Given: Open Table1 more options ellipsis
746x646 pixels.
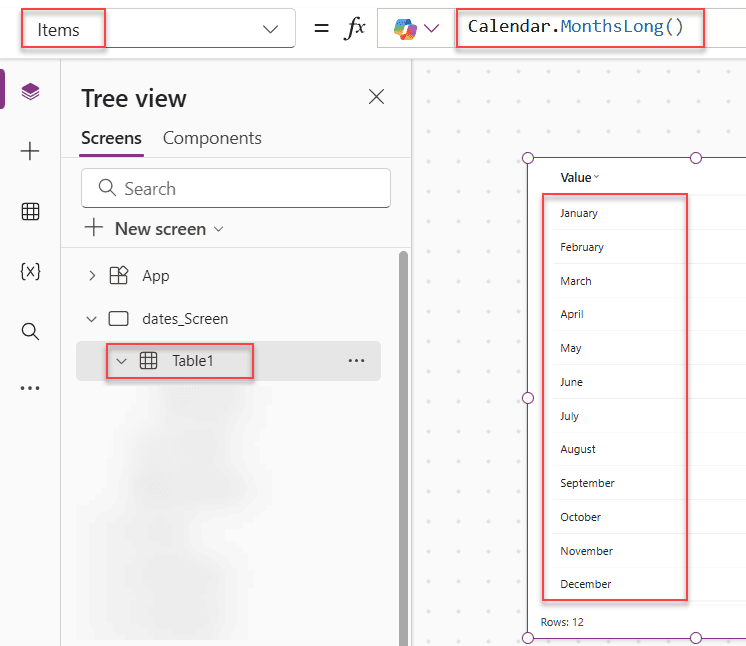Looking at the screenshot, I should tap(356, 361).
